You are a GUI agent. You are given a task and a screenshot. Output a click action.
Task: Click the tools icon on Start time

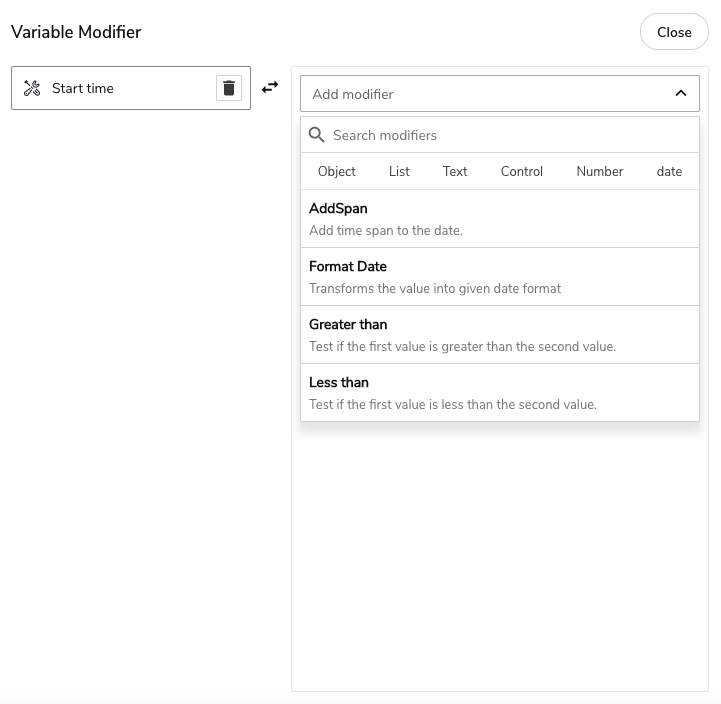coord(32,88)
